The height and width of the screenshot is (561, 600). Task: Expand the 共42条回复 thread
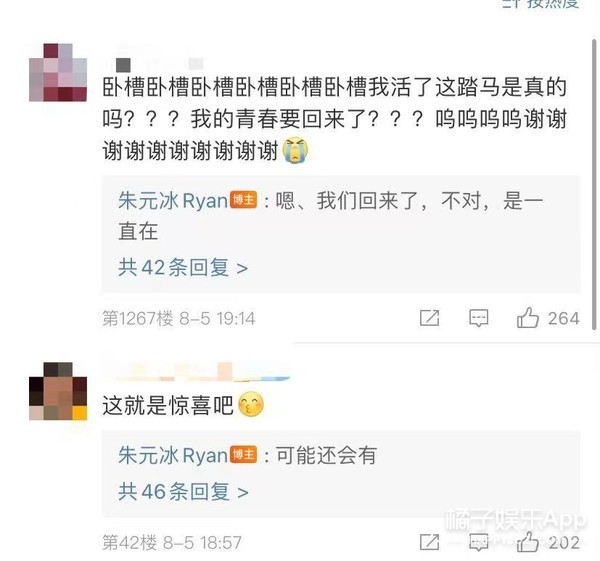[x=183, y=267]
